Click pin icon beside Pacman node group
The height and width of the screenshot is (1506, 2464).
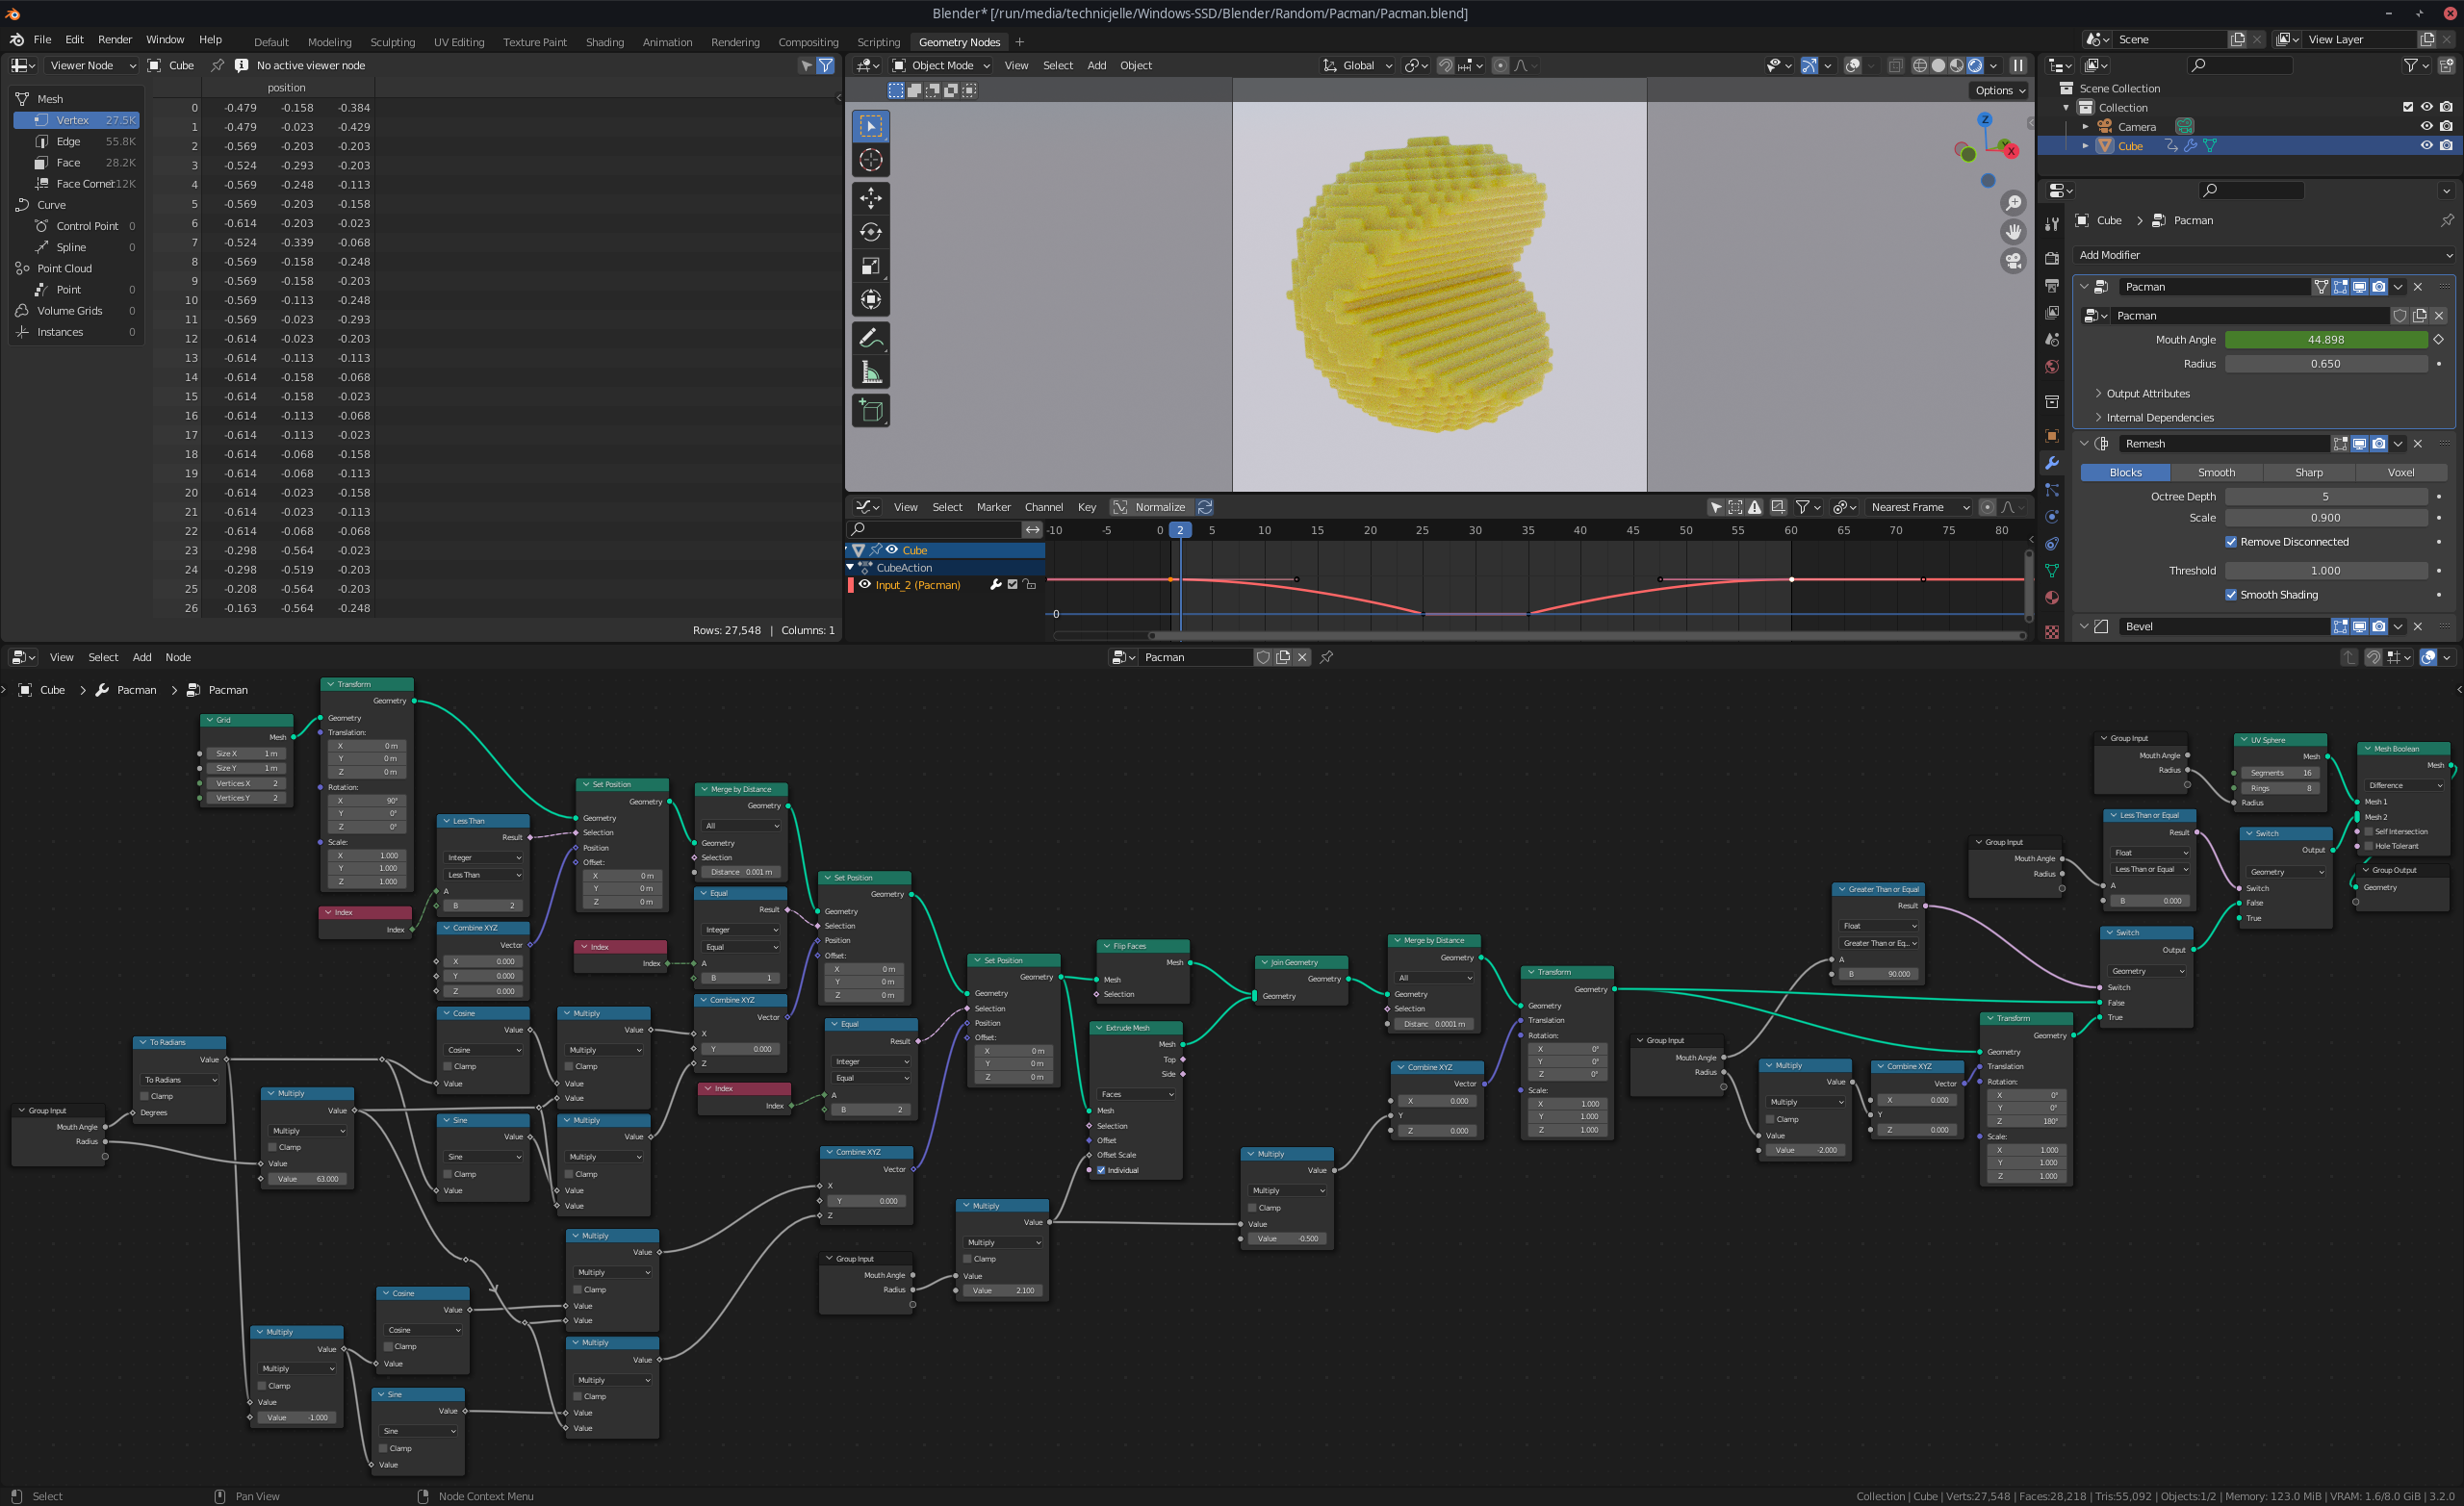tap(1327, 657)
